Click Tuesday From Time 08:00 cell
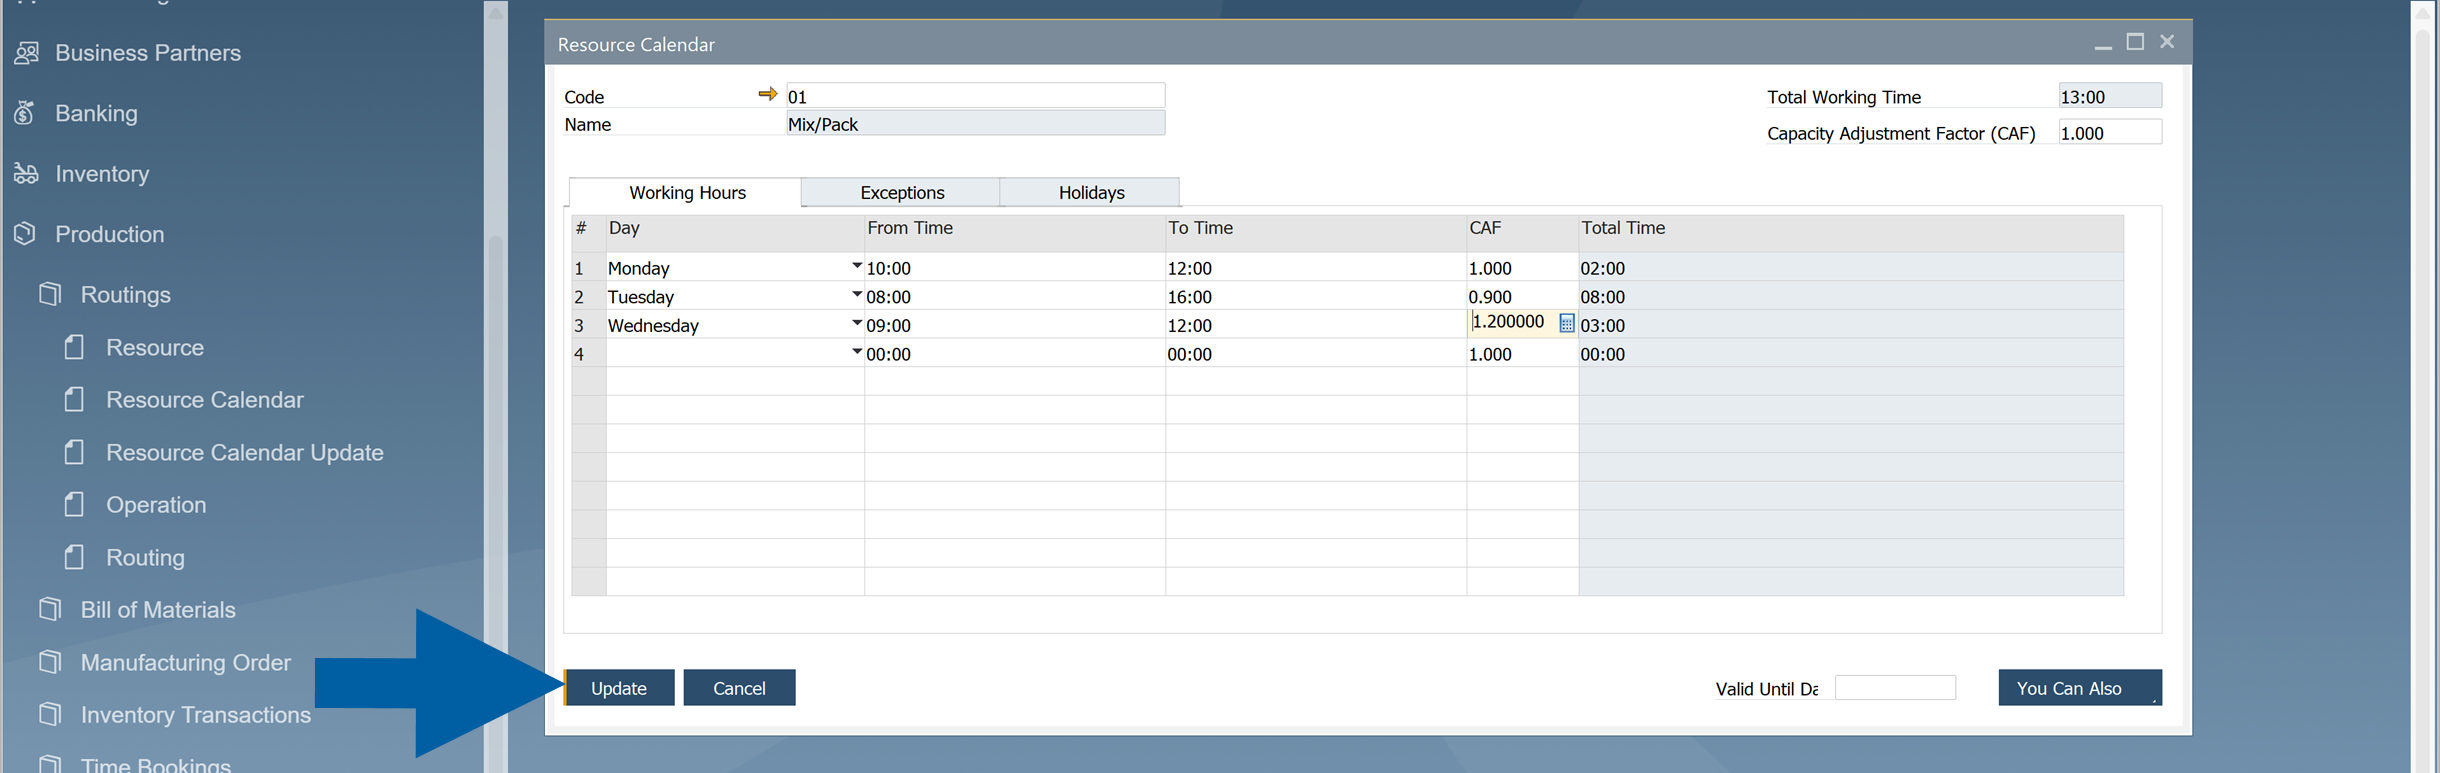The width and height of the screenshot is (2440, 773). point(1014,296)
